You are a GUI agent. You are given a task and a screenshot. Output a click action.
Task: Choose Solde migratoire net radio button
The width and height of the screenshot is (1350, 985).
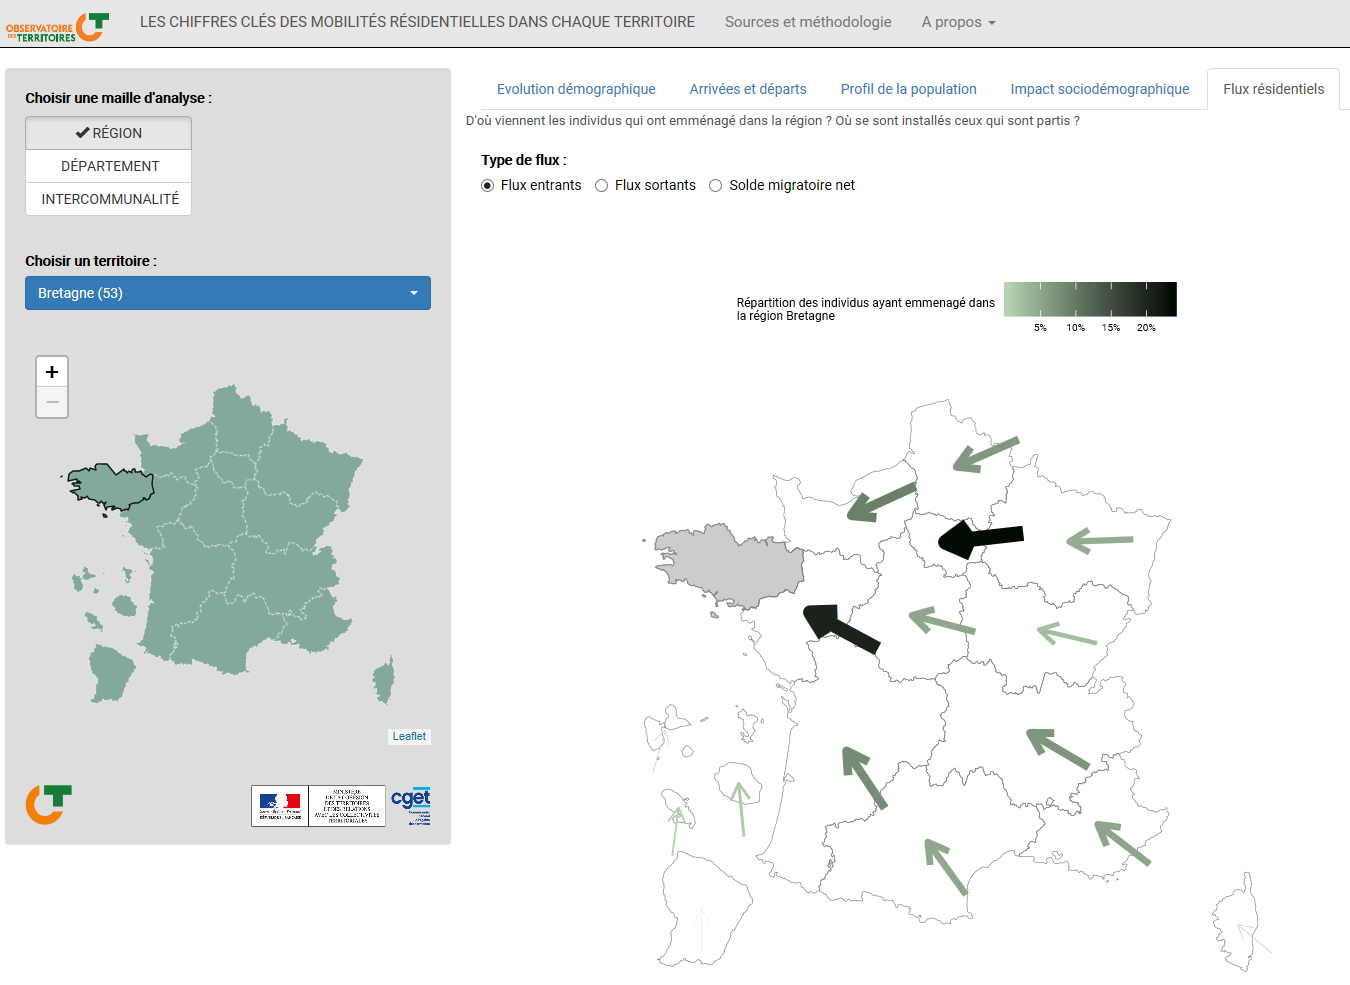pyautogui.click(x=716, y=186)
